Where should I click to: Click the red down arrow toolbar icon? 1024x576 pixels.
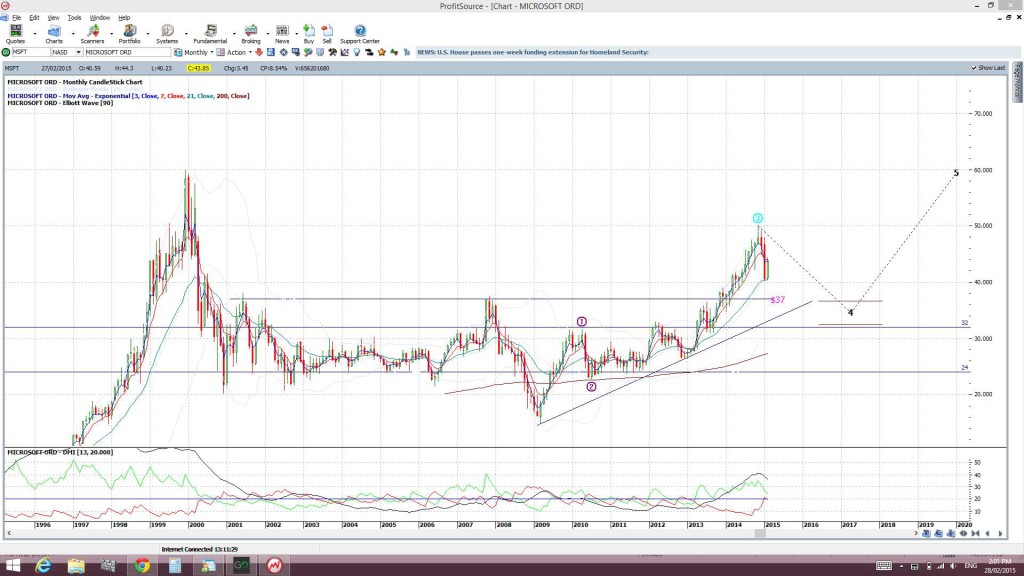259,52
